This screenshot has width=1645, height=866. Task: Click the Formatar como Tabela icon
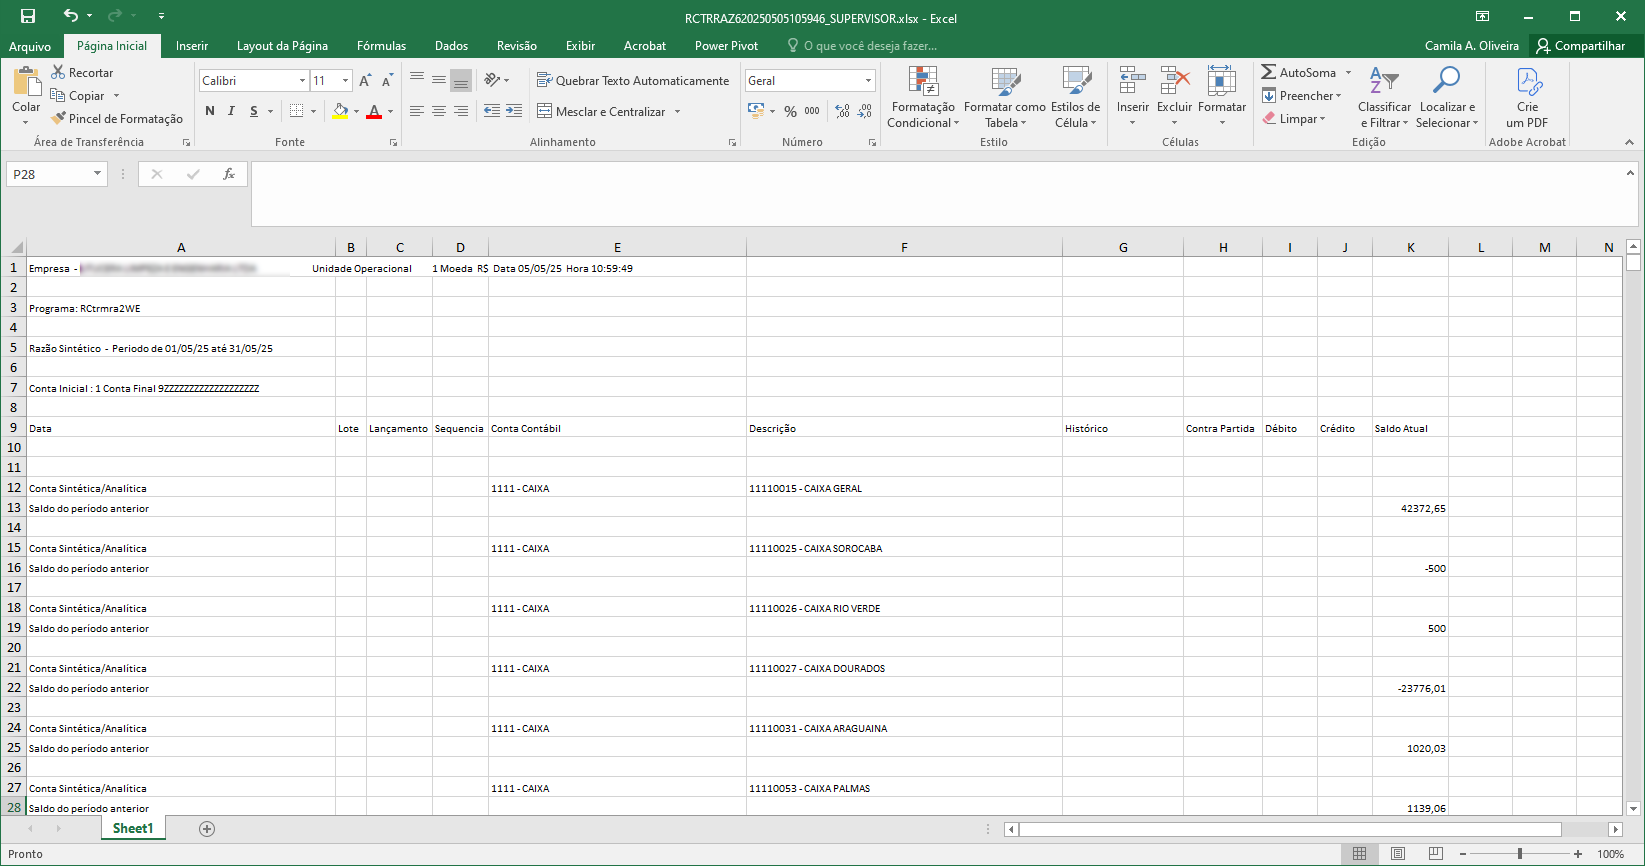point(1005,82)
